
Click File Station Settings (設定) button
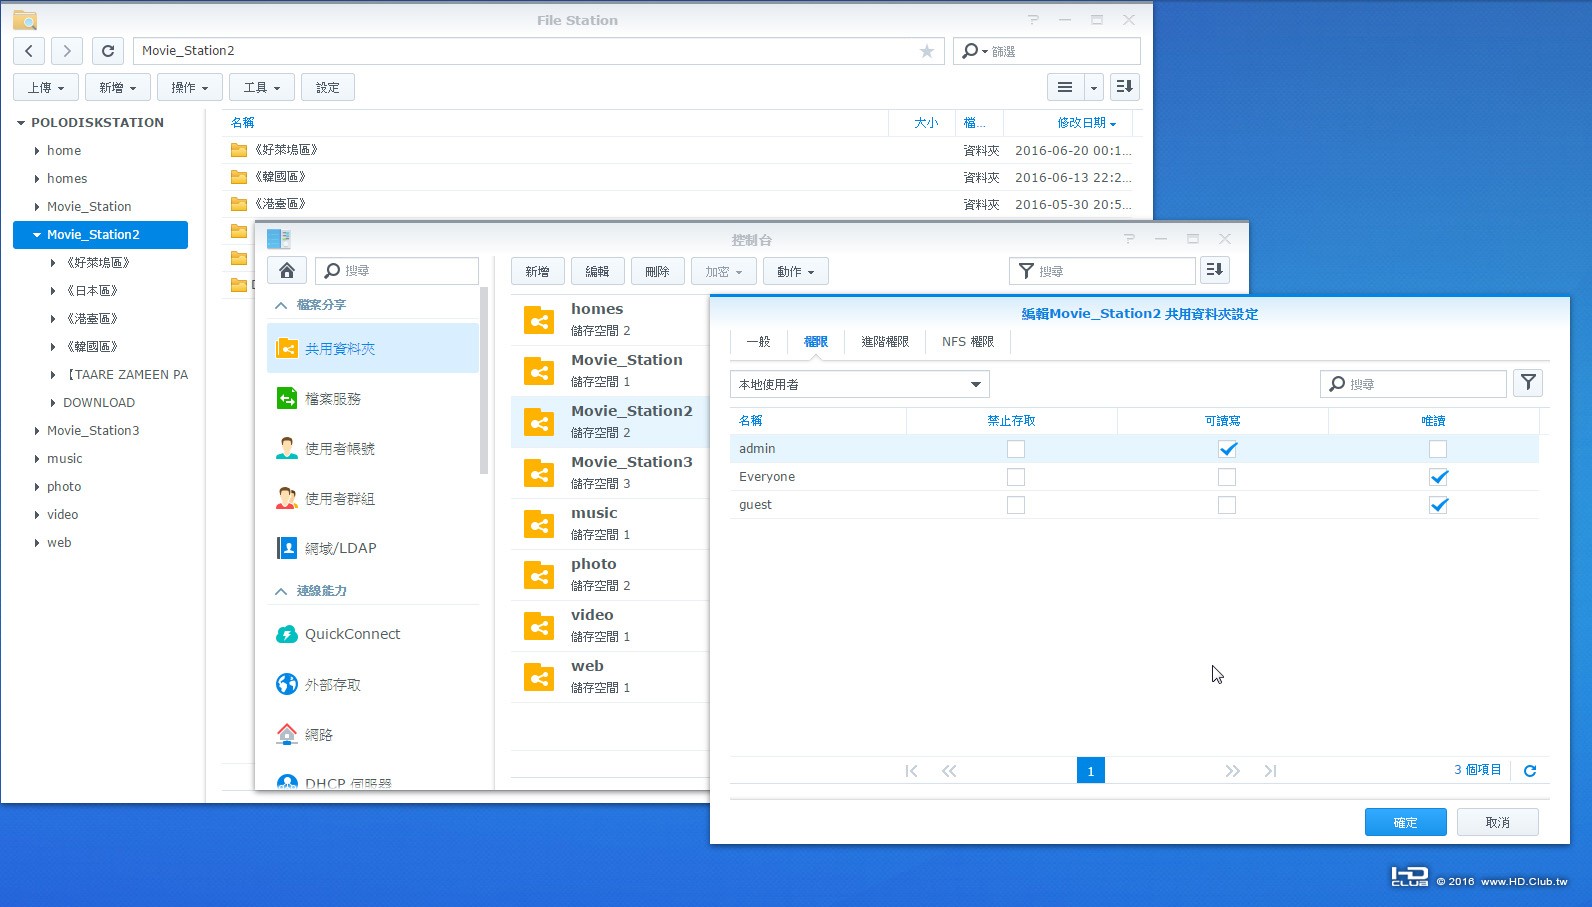[328, 87]
